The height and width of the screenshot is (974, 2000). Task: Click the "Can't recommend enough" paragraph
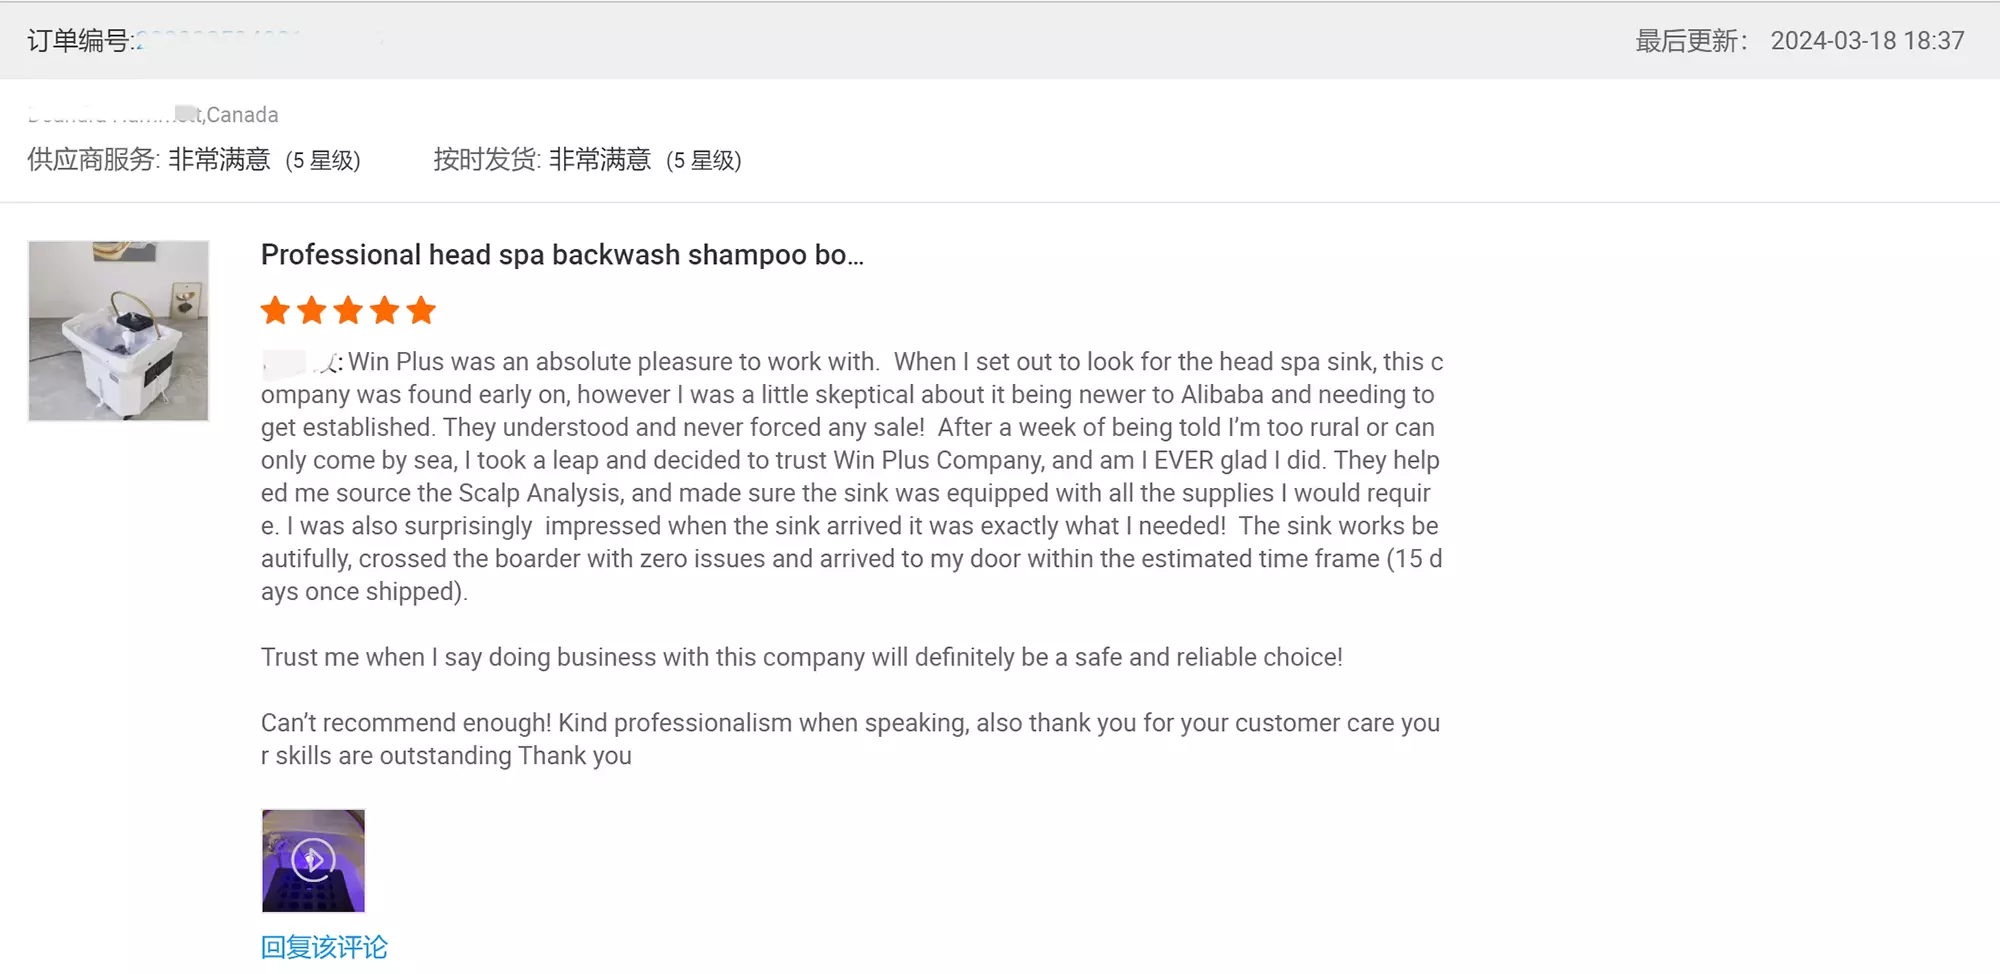pos(850,739)
